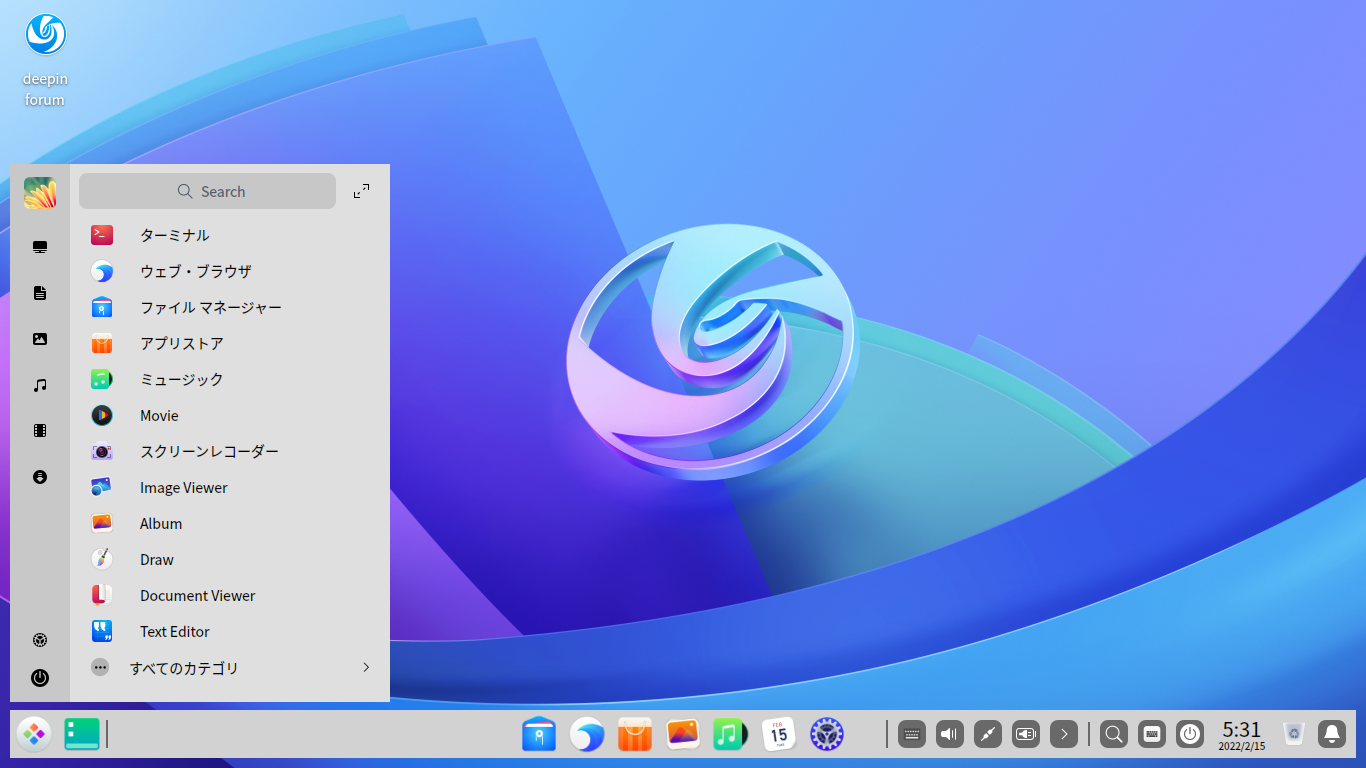This screenshot has height=768, width=1366.
Task: Launch ウェブ・ブラウザ from the app list
Action: point(230,271)
